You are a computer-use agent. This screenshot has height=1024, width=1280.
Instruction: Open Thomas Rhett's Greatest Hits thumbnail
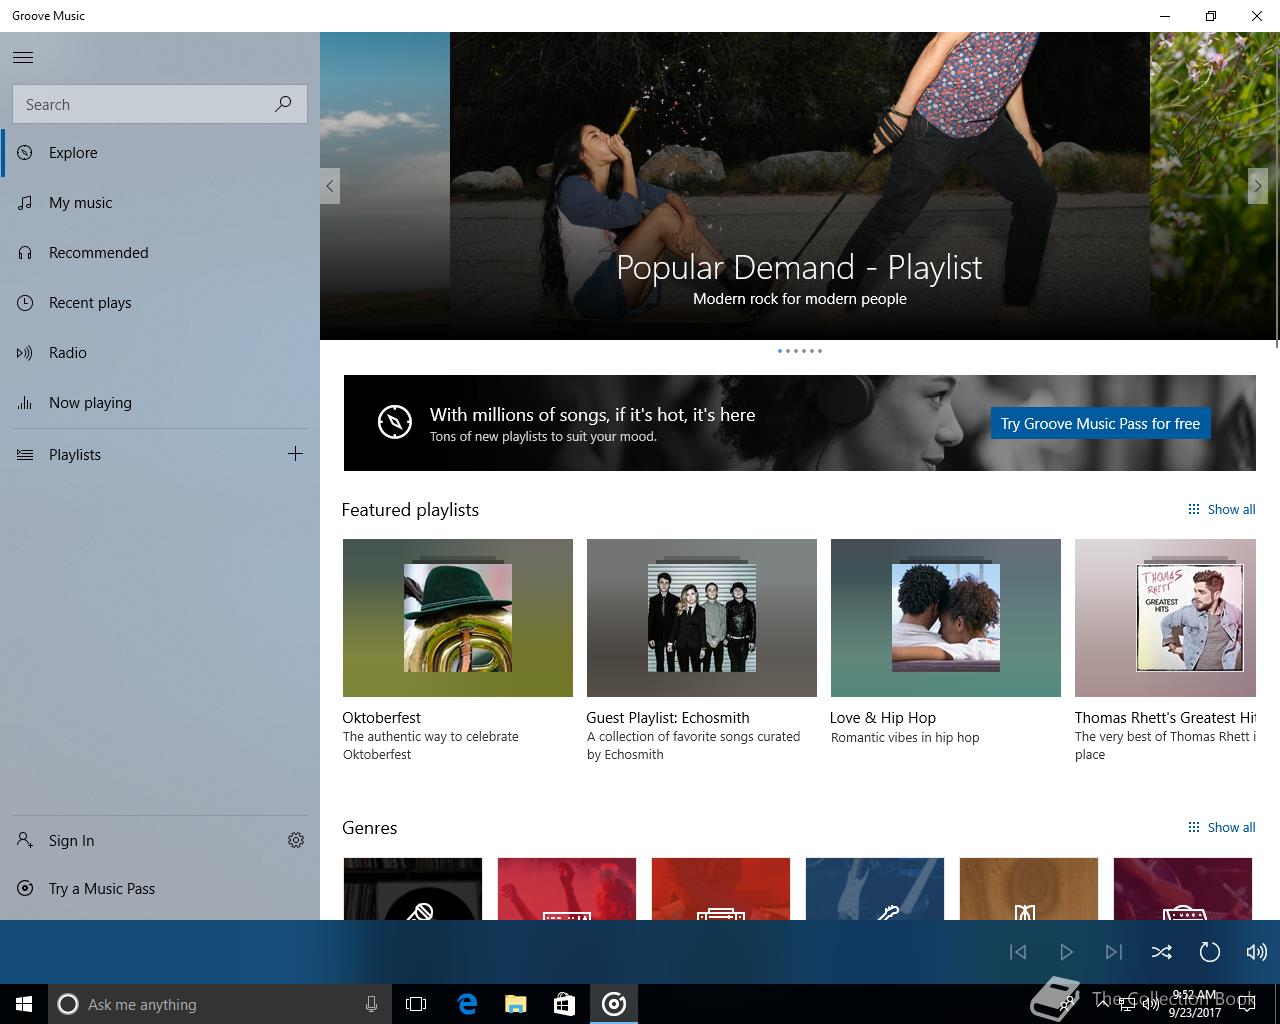(1165, 618)
